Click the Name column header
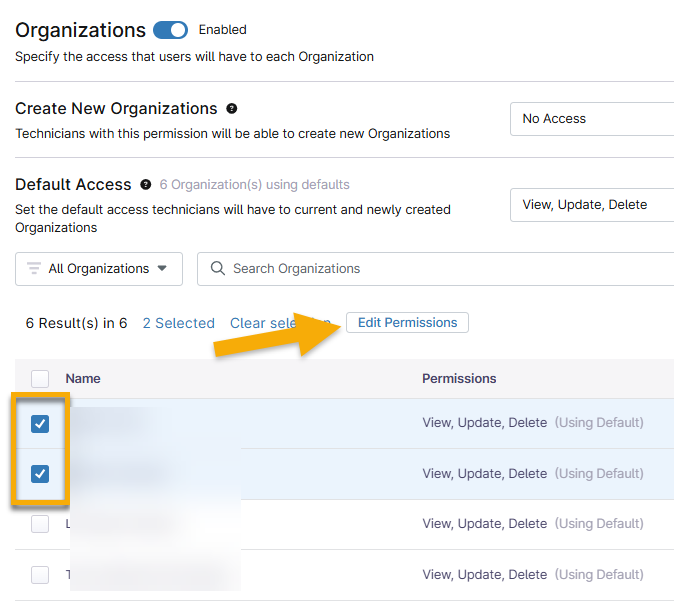674x603 pixels. click(83, 378)
